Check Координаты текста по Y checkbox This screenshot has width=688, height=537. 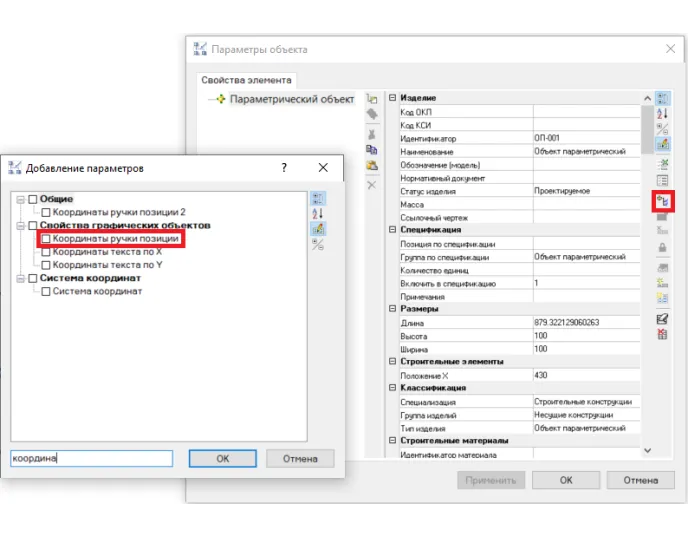(46, 265)
